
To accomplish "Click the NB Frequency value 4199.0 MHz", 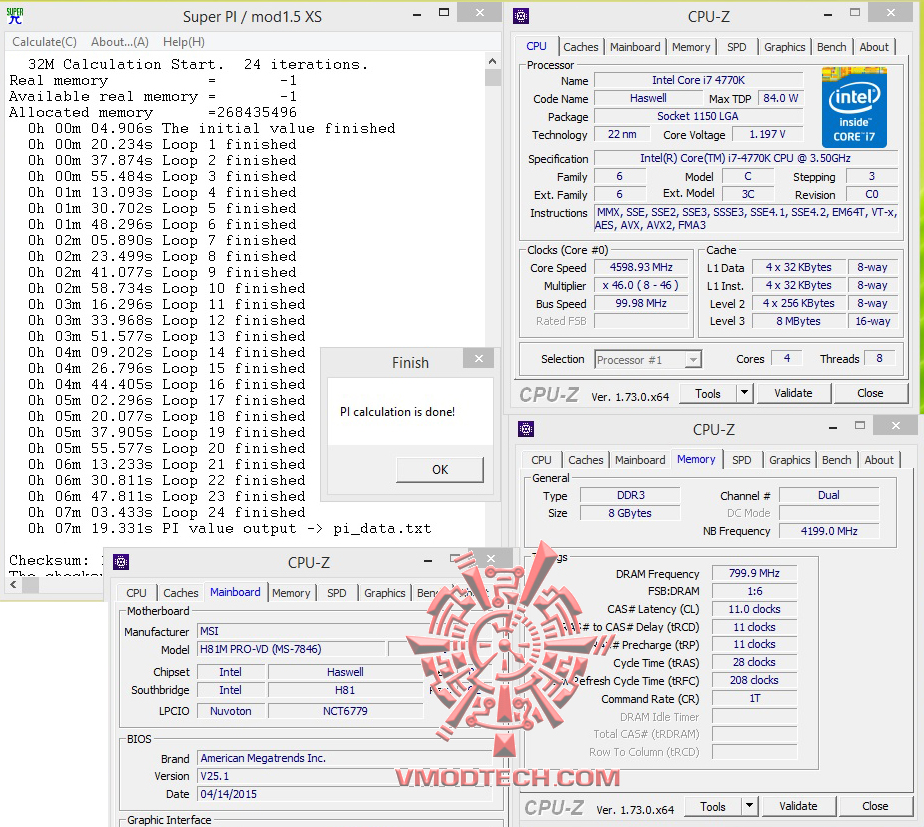I will [x=829, y=531].
